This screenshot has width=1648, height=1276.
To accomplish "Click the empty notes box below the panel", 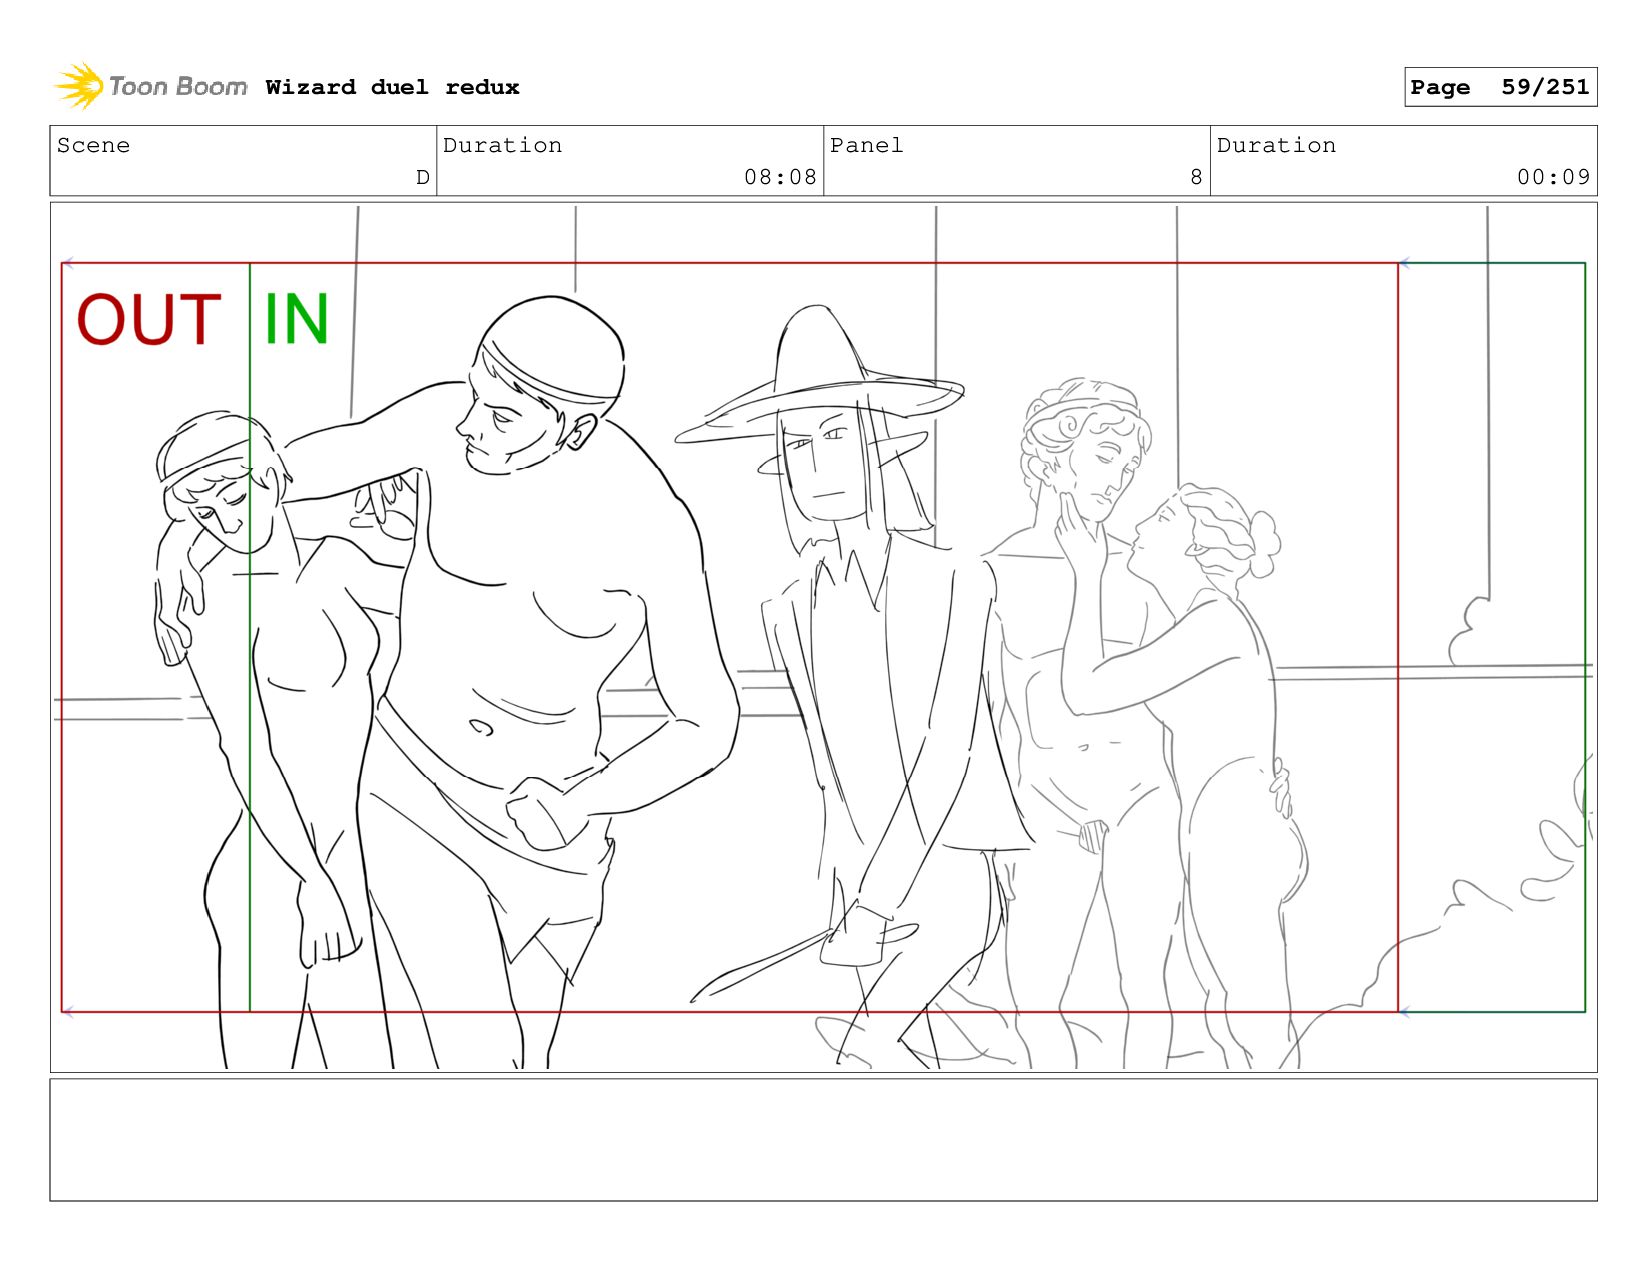I will 823,1139.
